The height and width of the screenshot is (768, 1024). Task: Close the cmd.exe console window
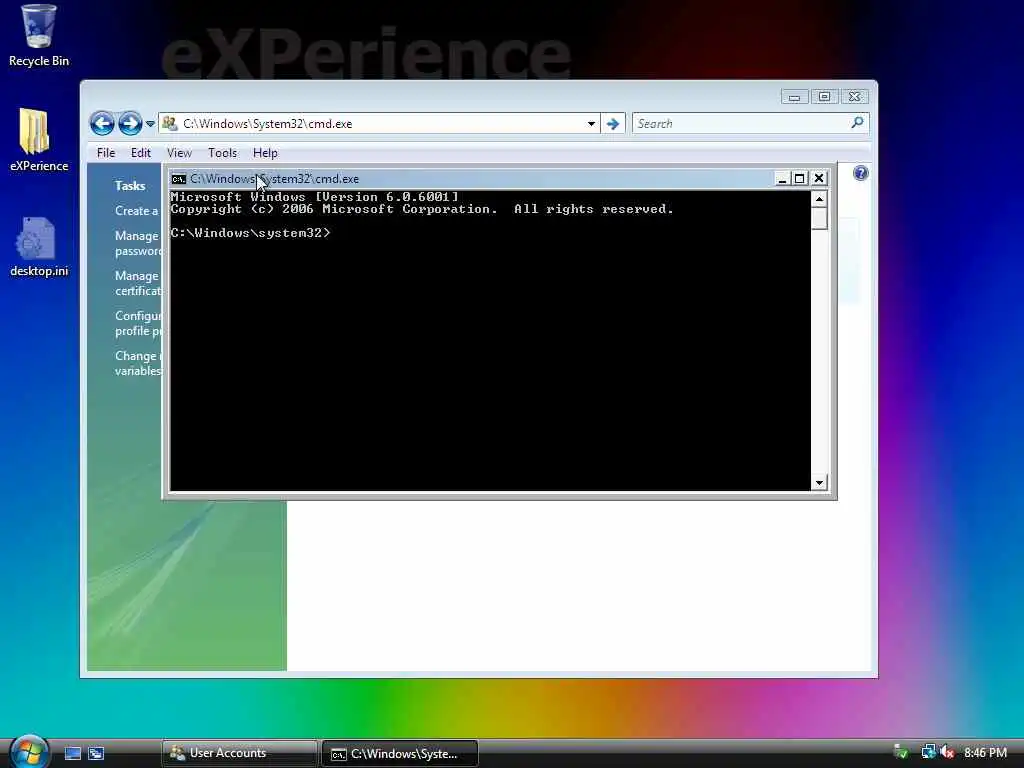pos(819,178)
